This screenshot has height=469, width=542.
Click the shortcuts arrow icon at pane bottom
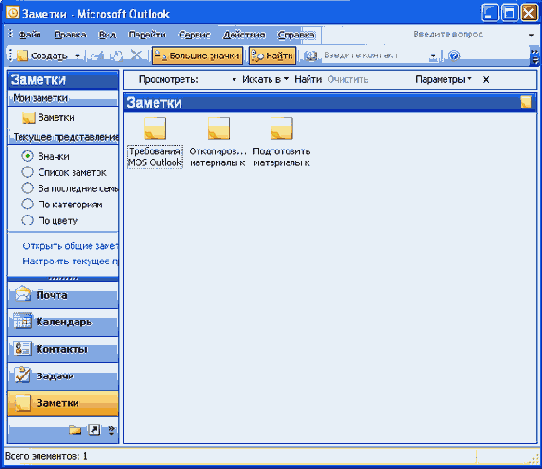click(x=94, y=430)
